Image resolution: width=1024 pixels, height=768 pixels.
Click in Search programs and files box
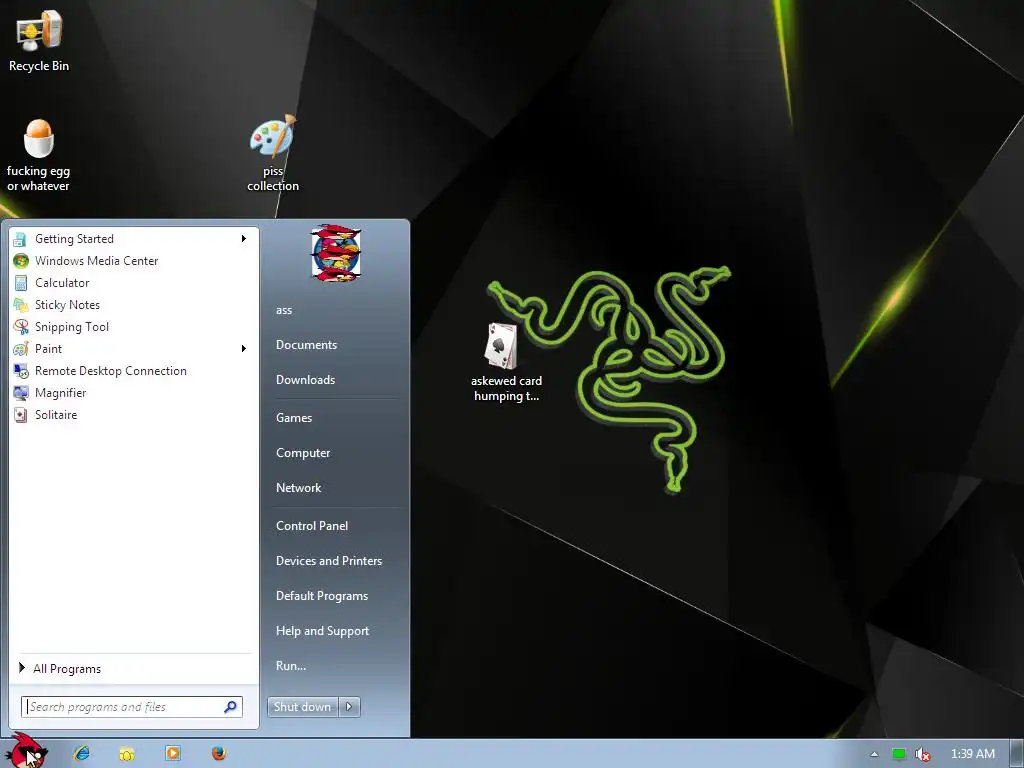point(132,707)
